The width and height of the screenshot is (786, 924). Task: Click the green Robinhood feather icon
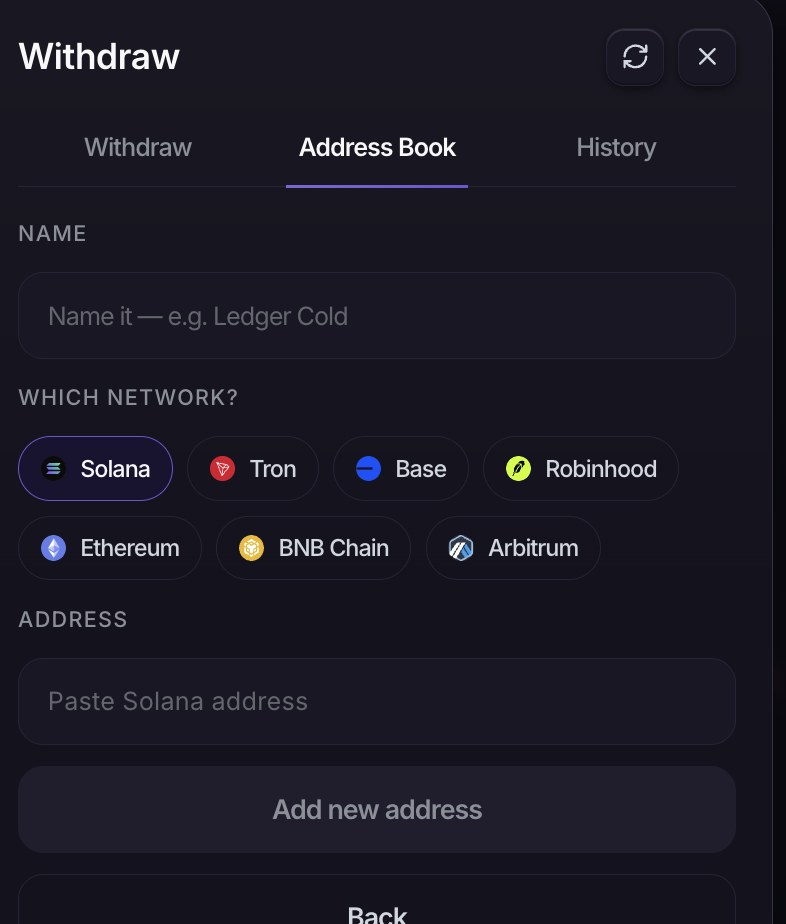pos(519,469)
